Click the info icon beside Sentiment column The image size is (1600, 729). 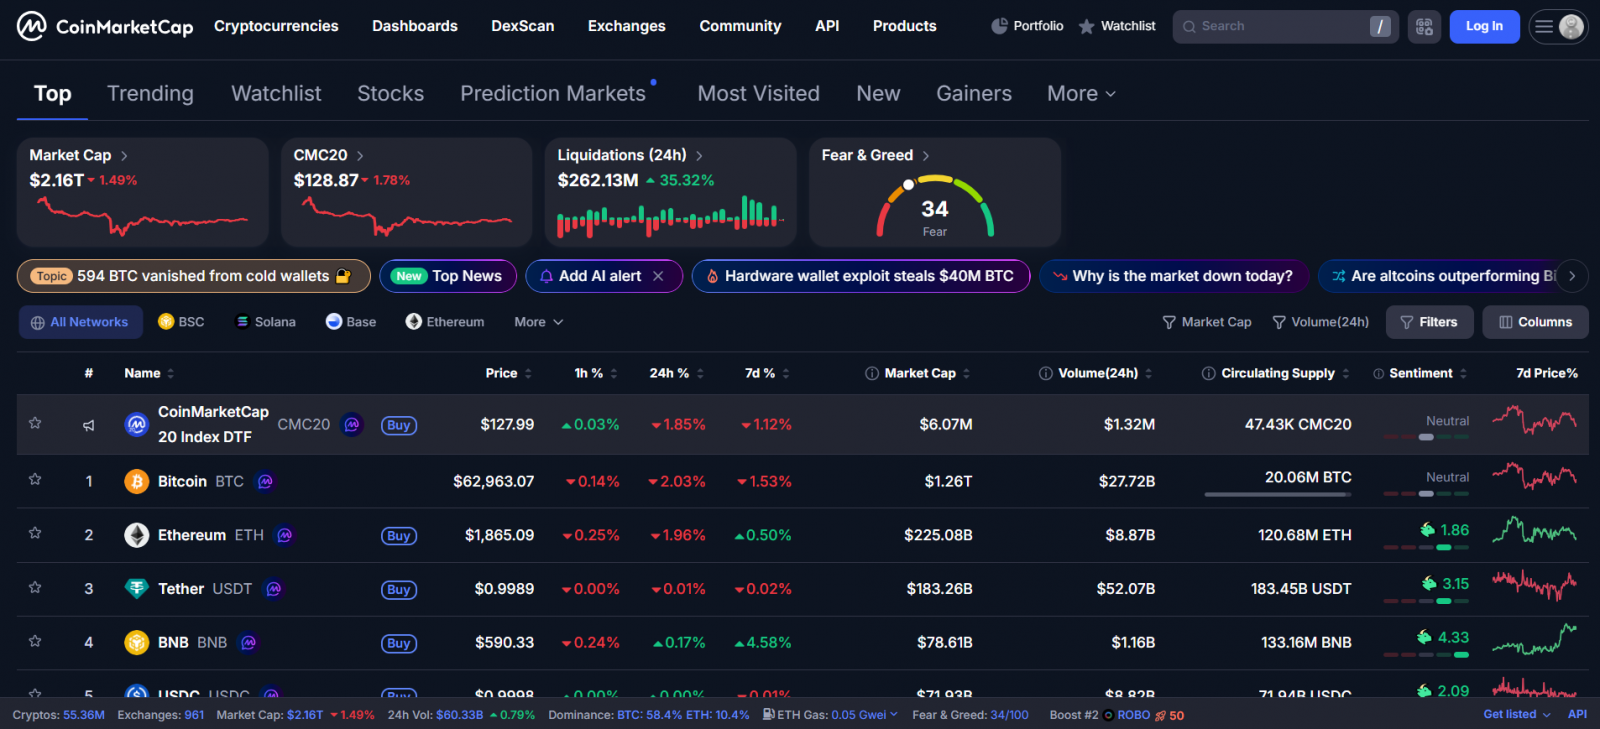click(1379, 374)
